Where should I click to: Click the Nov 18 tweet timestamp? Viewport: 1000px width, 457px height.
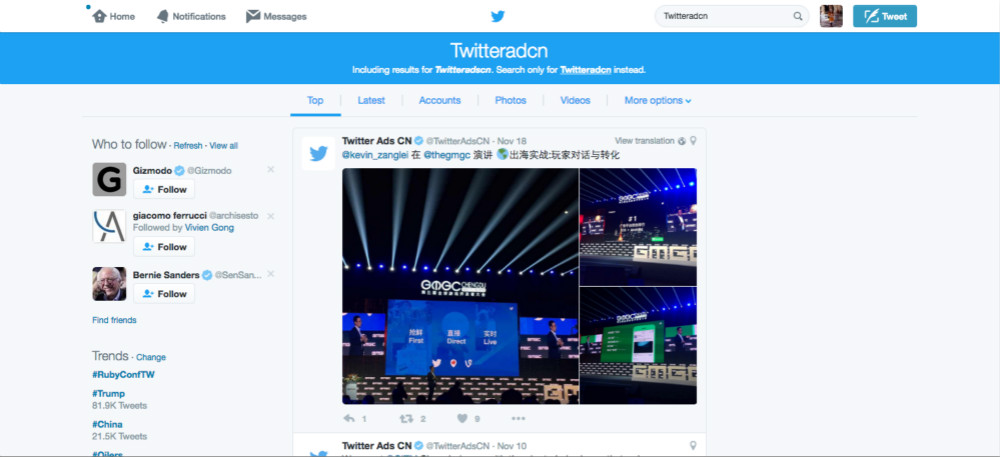click(513, 140)
